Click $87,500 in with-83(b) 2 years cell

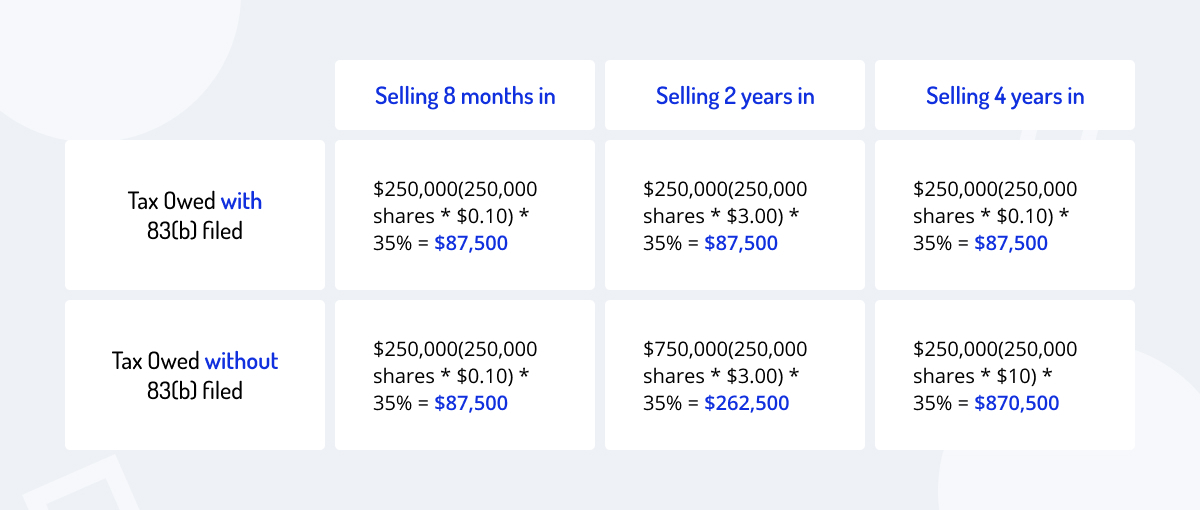click(741, 243)
